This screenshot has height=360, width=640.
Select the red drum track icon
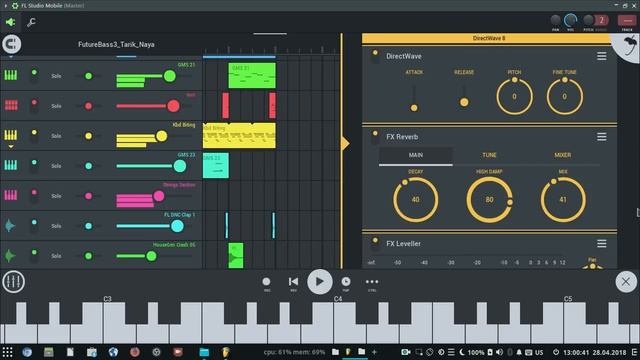click(11, 105)
